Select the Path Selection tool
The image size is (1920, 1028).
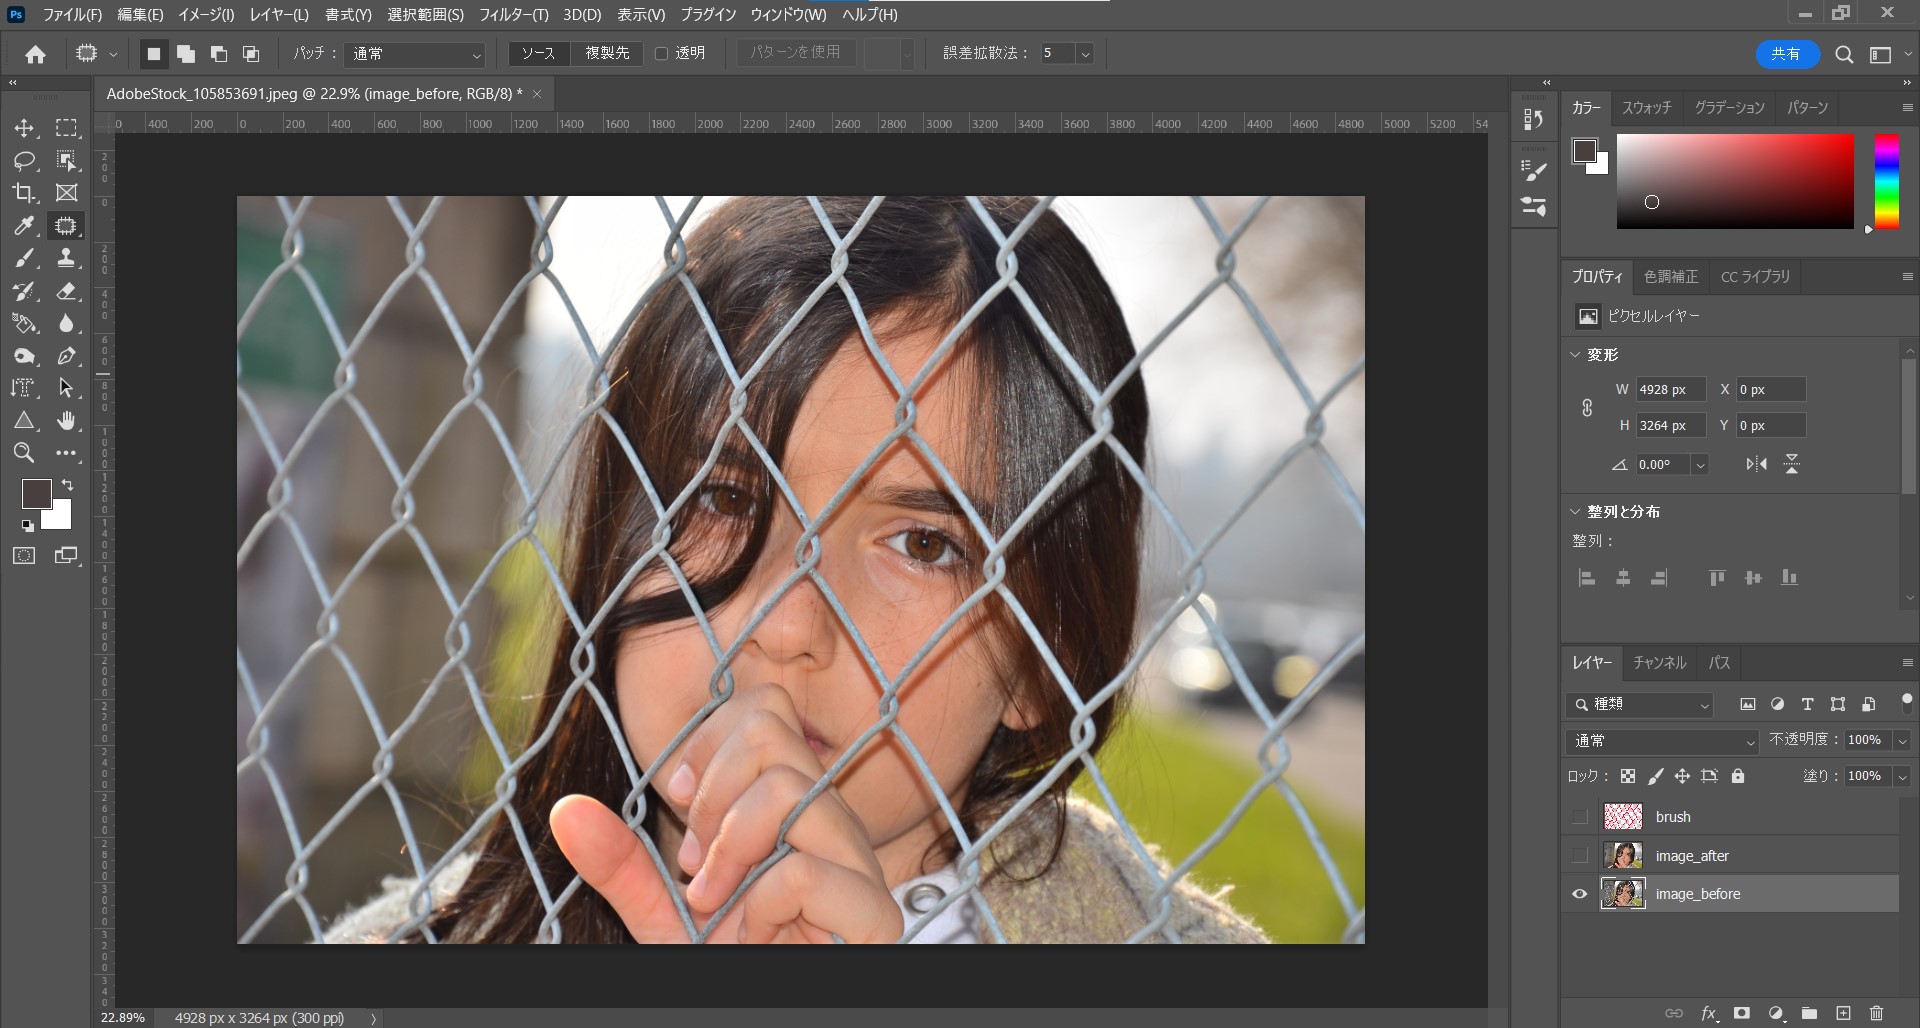[x=66, y=388]
